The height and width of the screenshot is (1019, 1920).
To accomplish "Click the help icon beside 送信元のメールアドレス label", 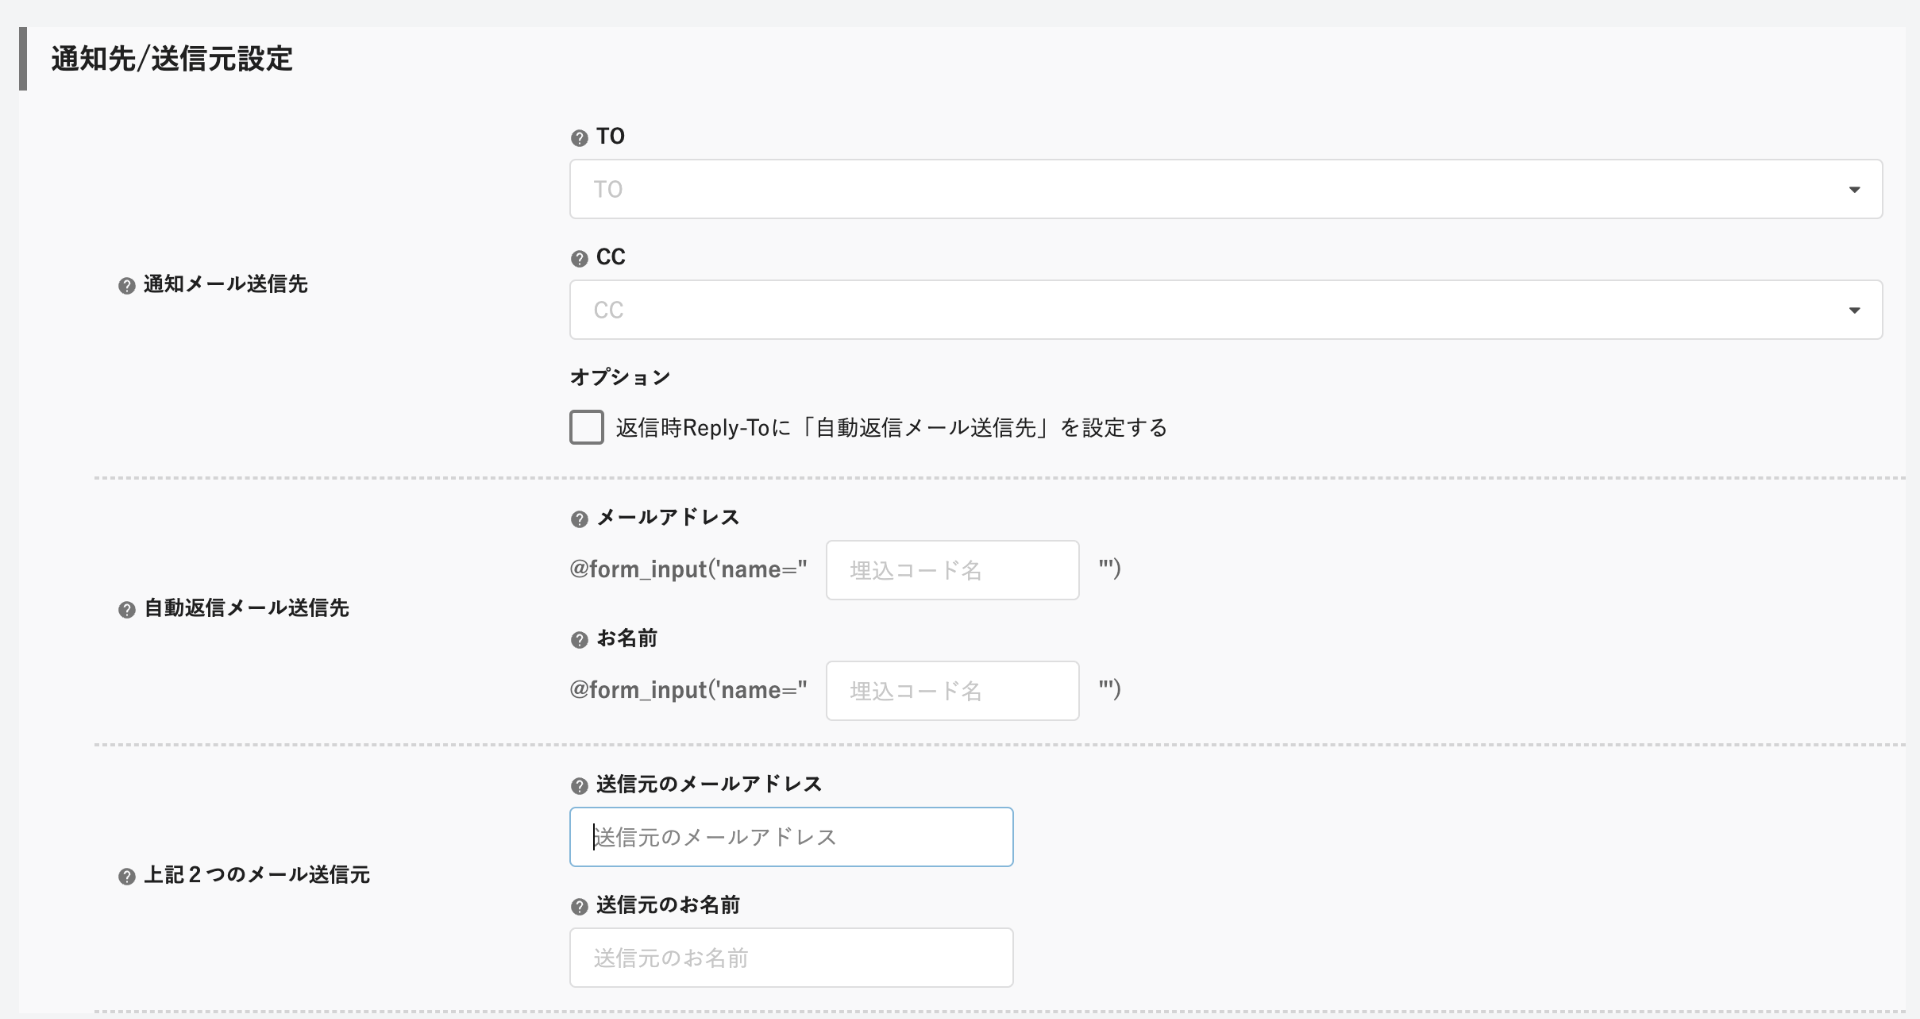I will tap(579, 786).
